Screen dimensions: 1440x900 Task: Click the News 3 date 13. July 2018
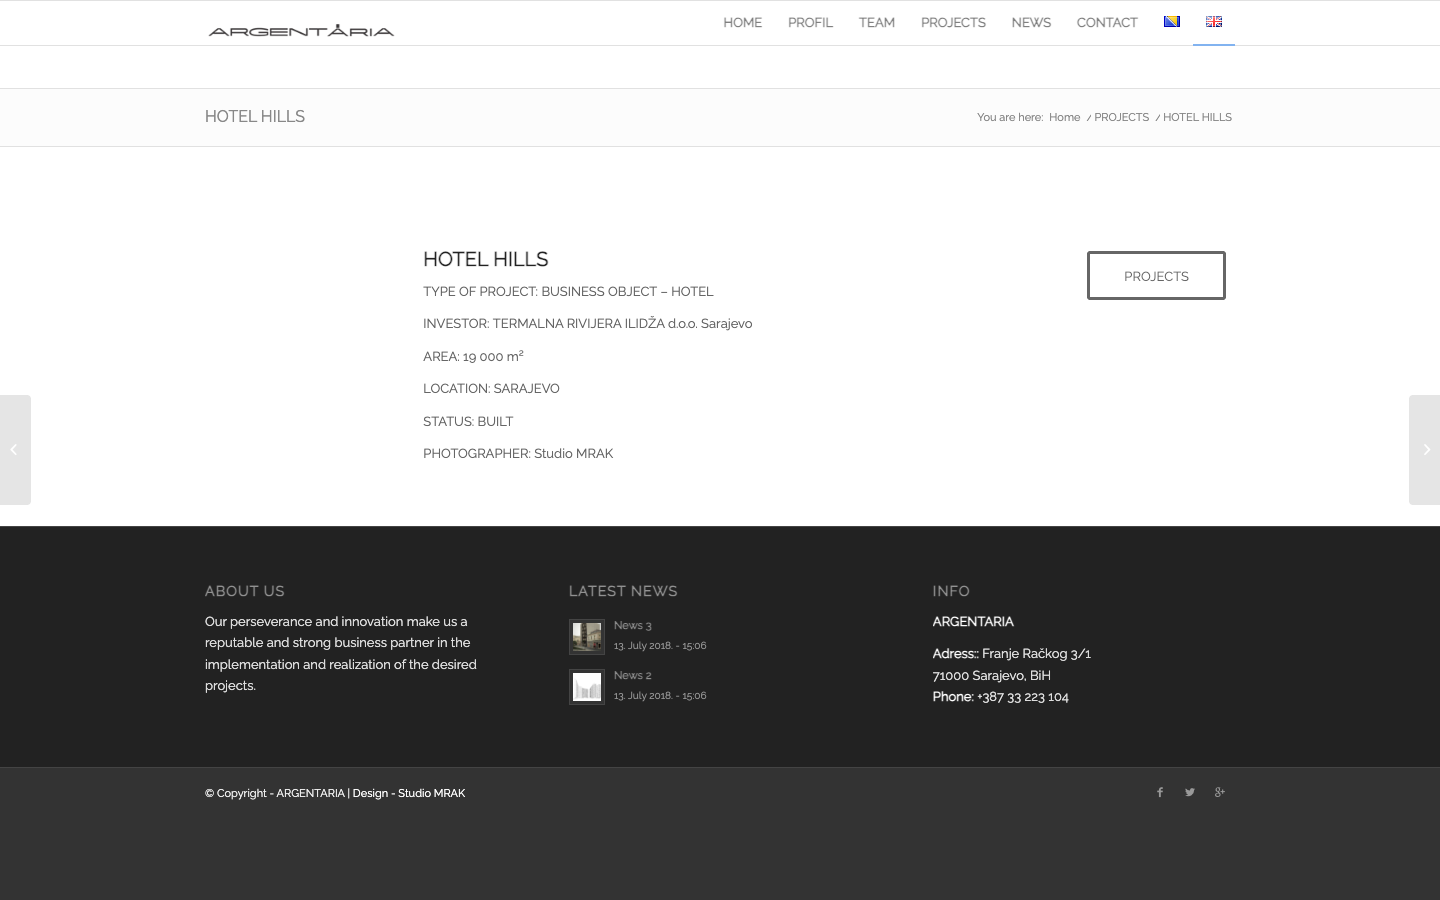pyautogui.click(x=660, y=646)
